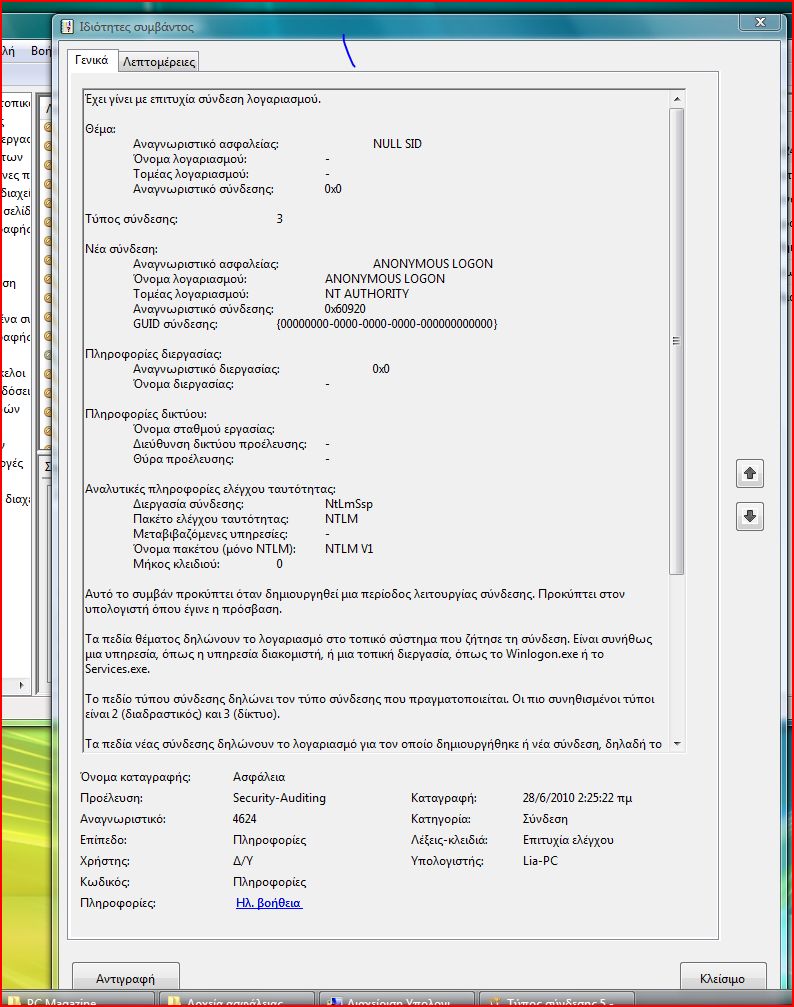Click the NtLmSsp logon process value
This screenshot has height=1007, width=794.
pos(349,504)
